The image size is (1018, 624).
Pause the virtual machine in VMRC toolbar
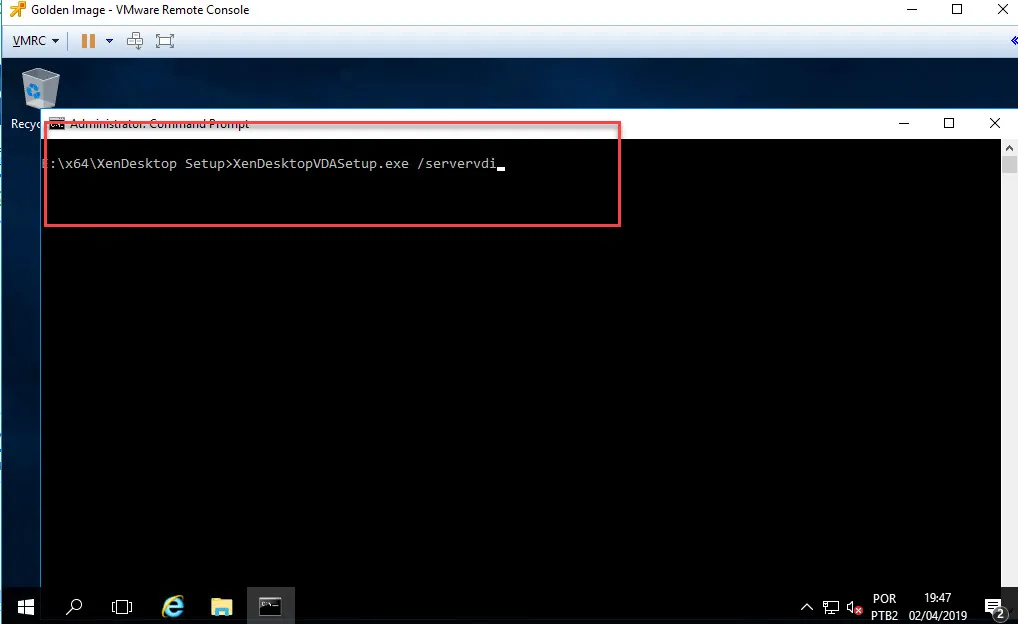tap(87, 41)
